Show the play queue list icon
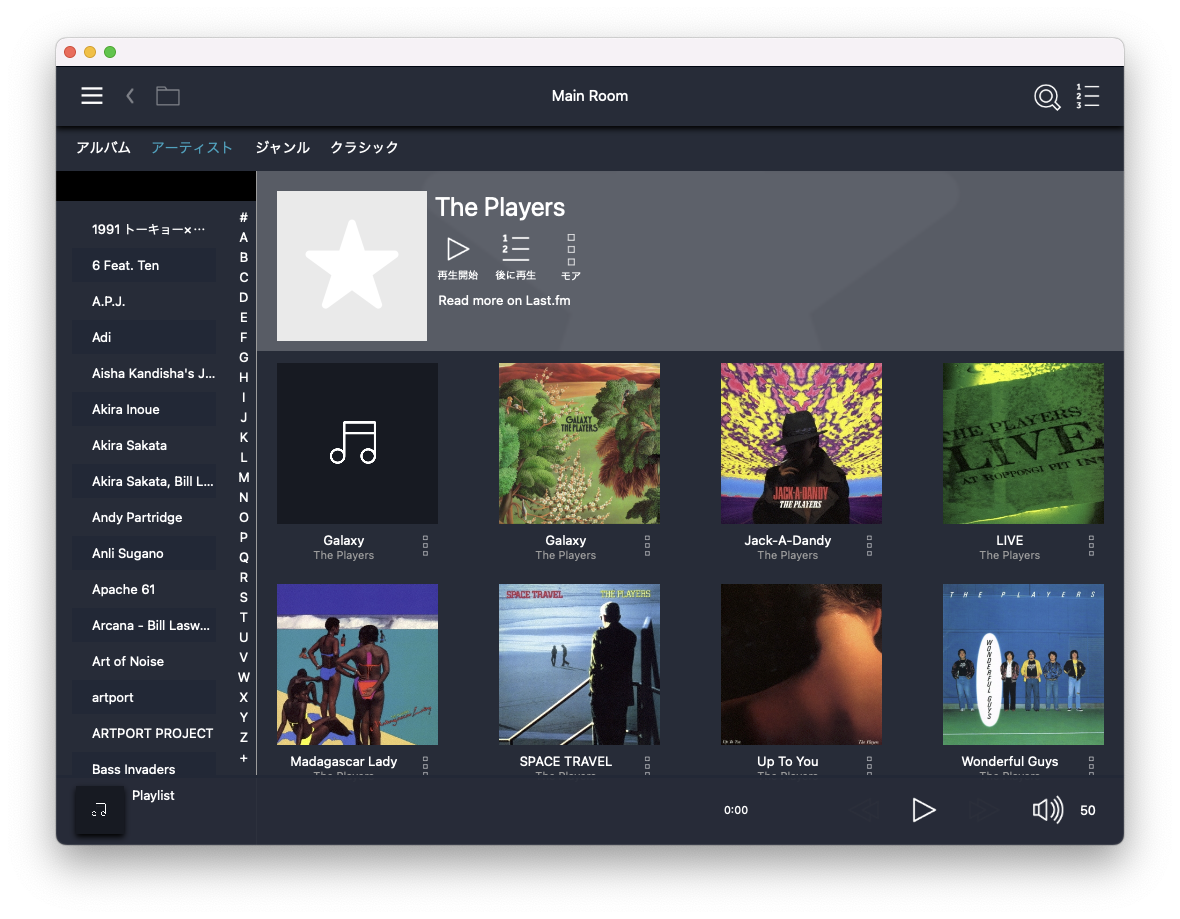 (1087, 96)
